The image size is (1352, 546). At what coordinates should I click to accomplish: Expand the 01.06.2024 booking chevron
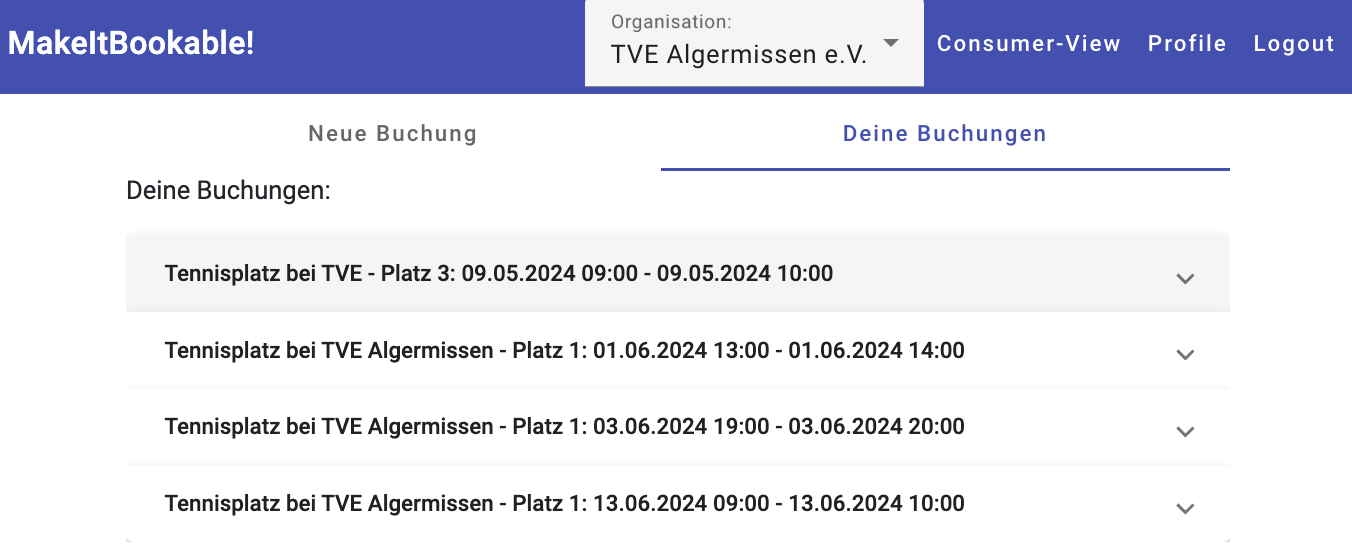(1185, 354)
